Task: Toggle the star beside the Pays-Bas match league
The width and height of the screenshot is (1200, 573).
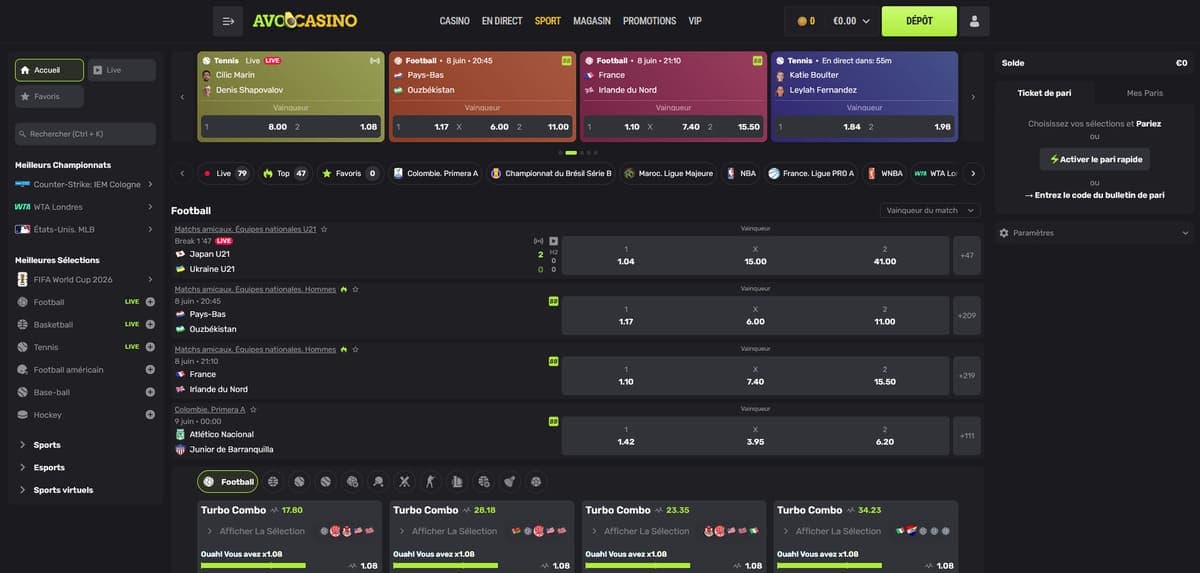Action: 355,289
